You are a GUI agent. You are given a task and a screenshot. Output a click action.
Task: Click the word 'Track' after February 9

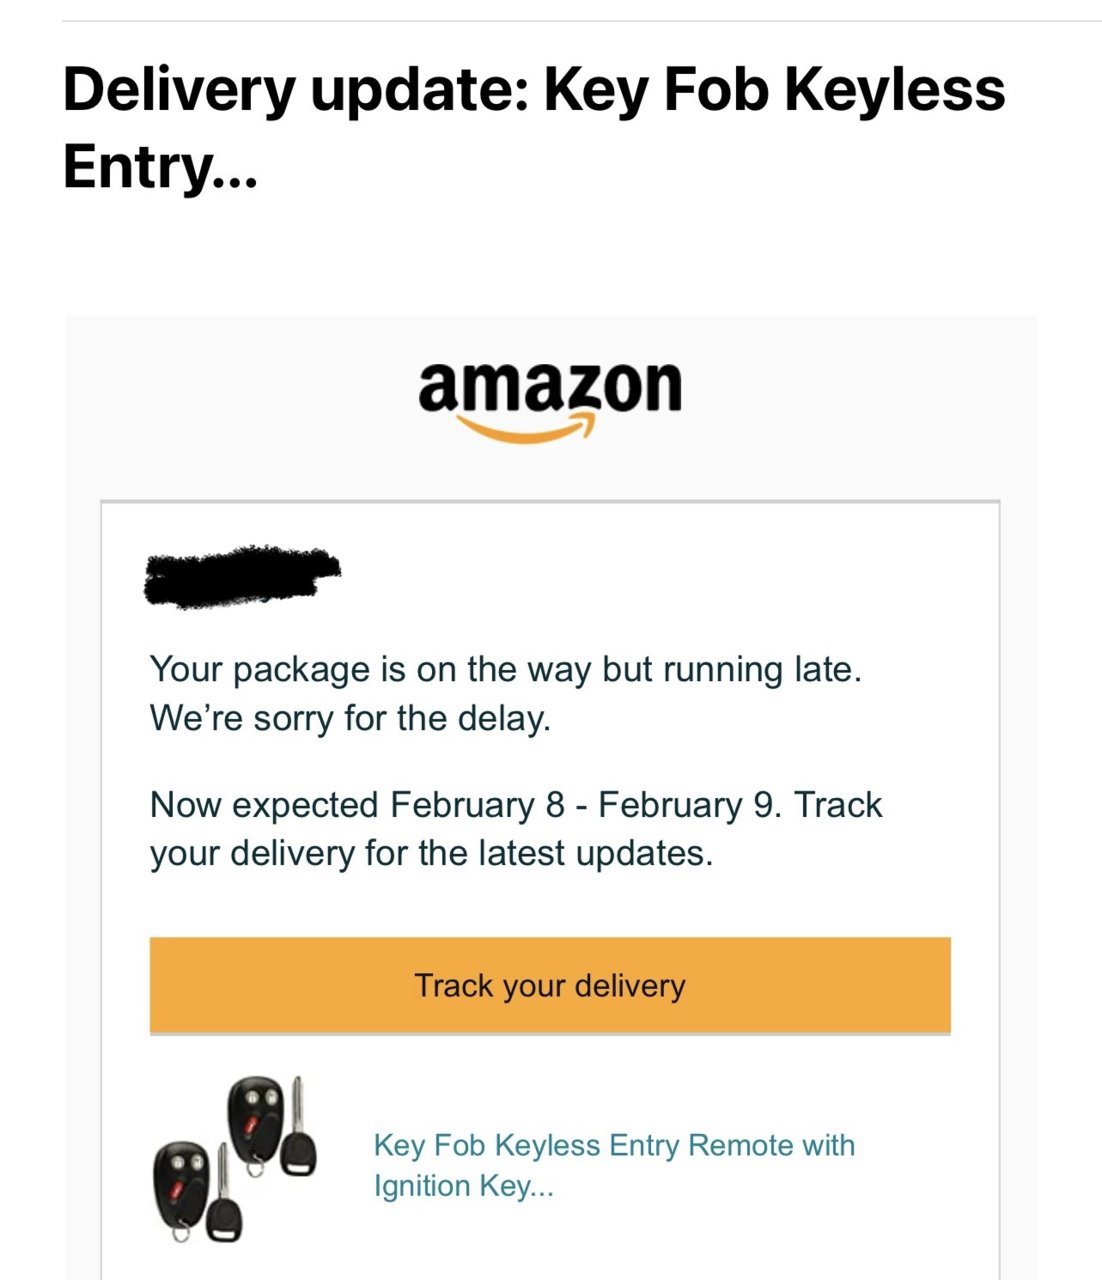point(838,804)
